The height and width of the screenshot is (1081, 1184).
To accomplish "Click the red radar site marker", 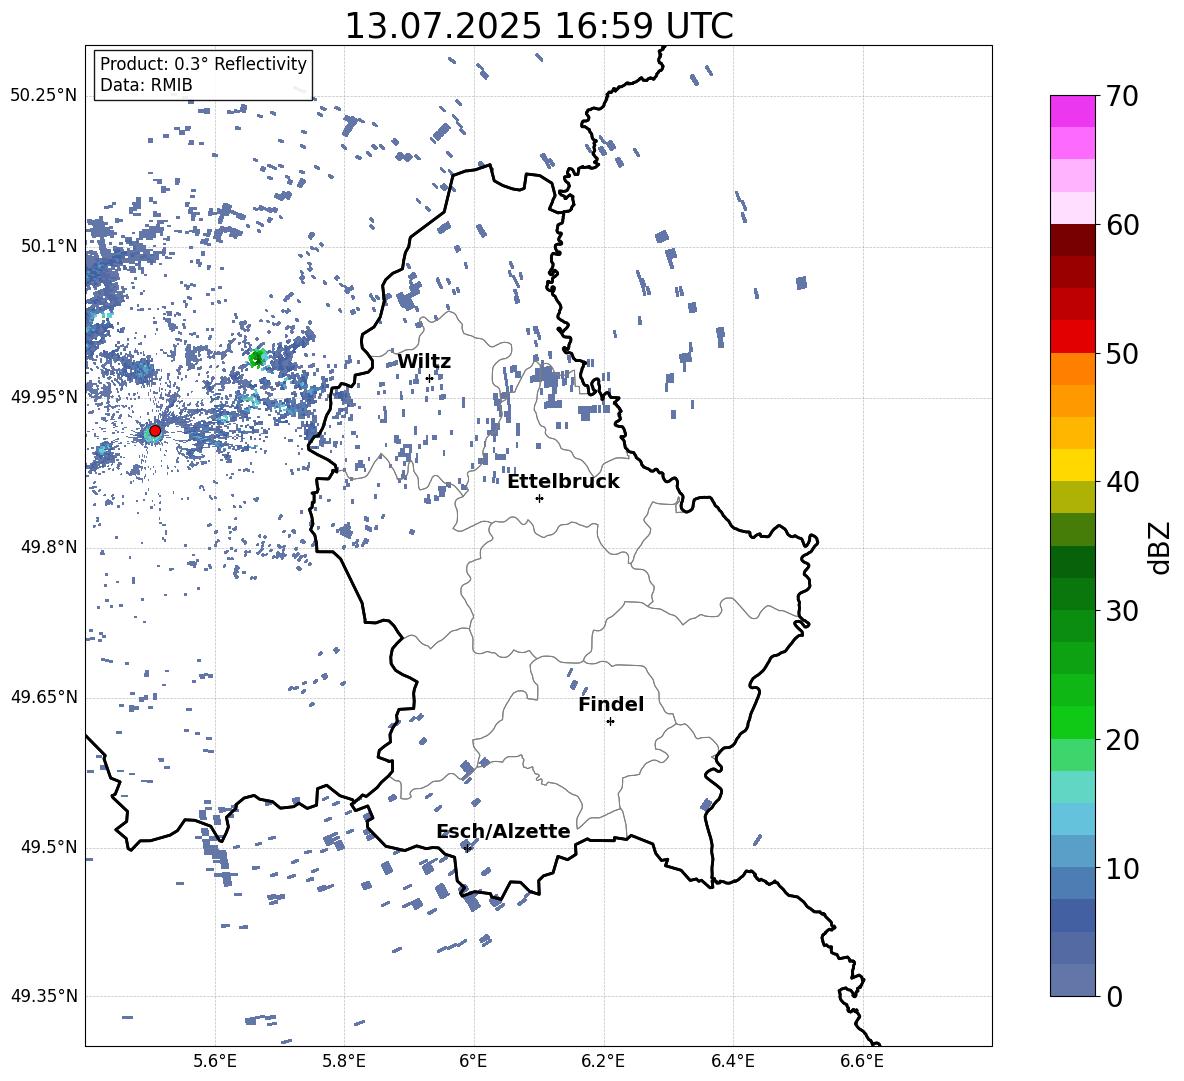I will pos(155,430).
